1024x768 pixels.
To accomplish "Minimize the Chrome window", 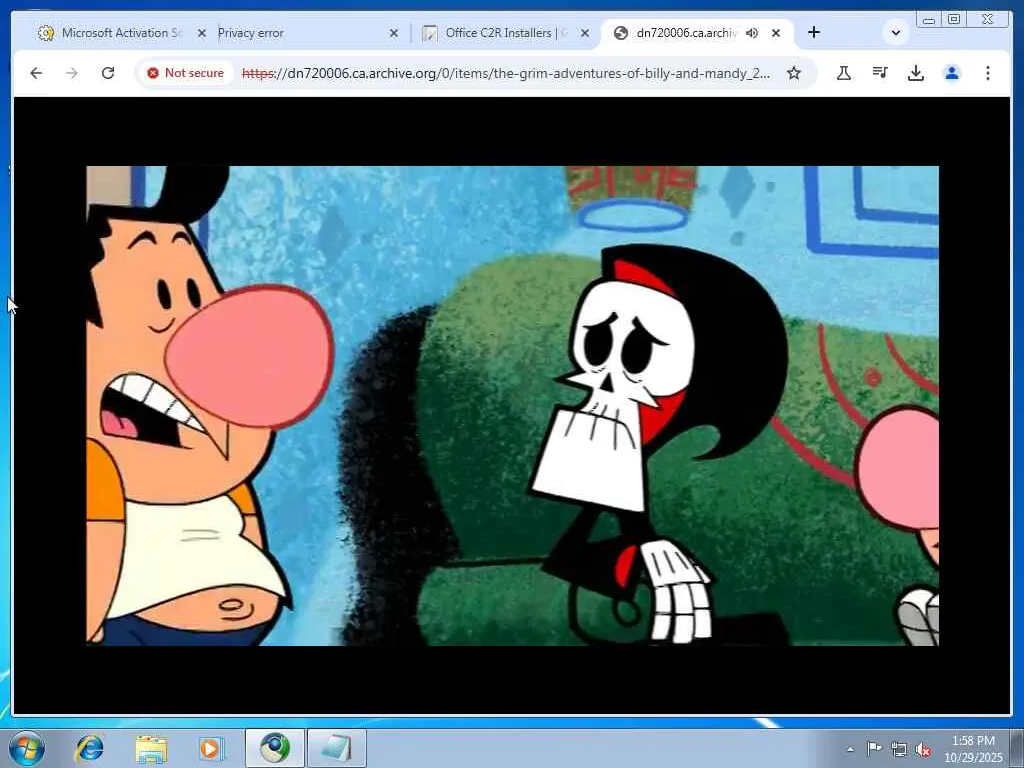I will [929, 20].
